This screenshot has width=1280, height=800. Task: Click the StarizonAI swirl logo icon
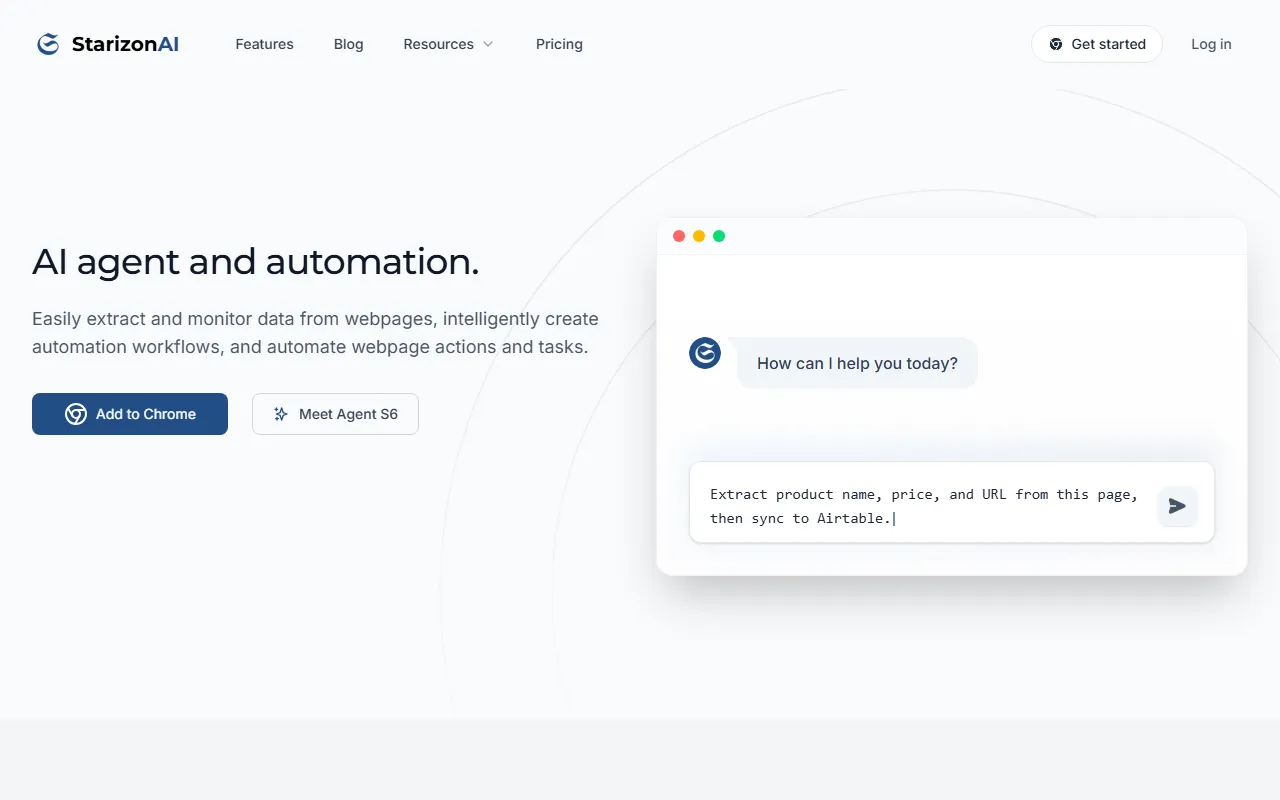tap(48, 44)
